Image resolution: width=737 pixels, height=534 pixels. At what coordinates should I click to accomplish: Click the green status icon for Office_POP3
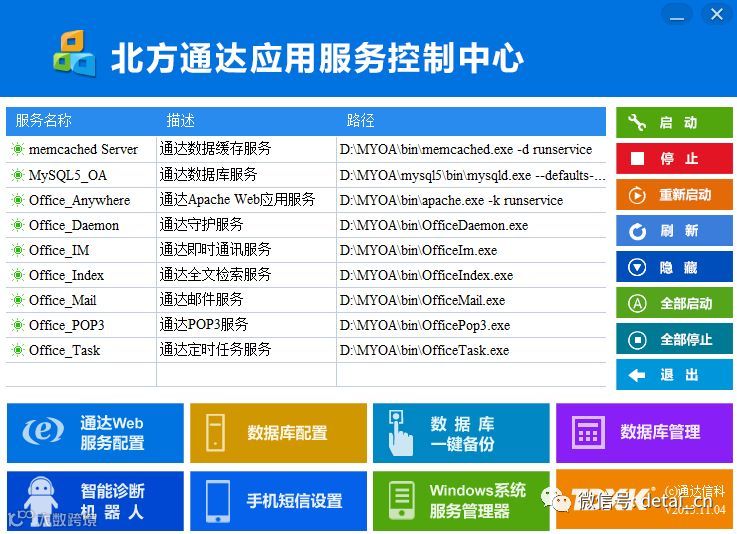point(18,325)
